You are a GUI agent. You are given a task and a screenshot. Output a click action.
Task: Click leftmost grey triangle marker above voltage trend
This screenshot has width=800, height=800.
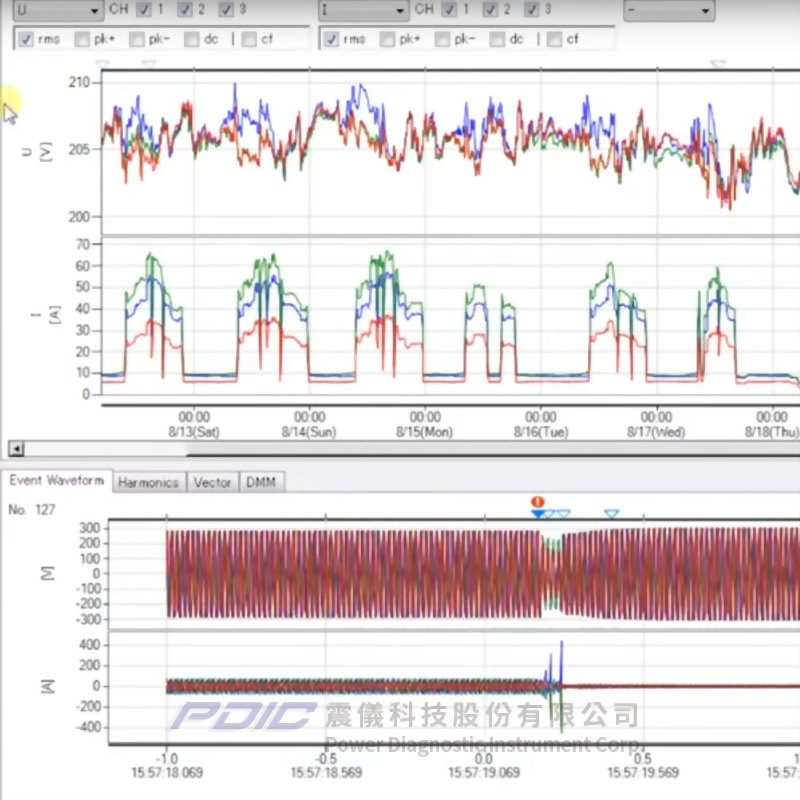102,64
